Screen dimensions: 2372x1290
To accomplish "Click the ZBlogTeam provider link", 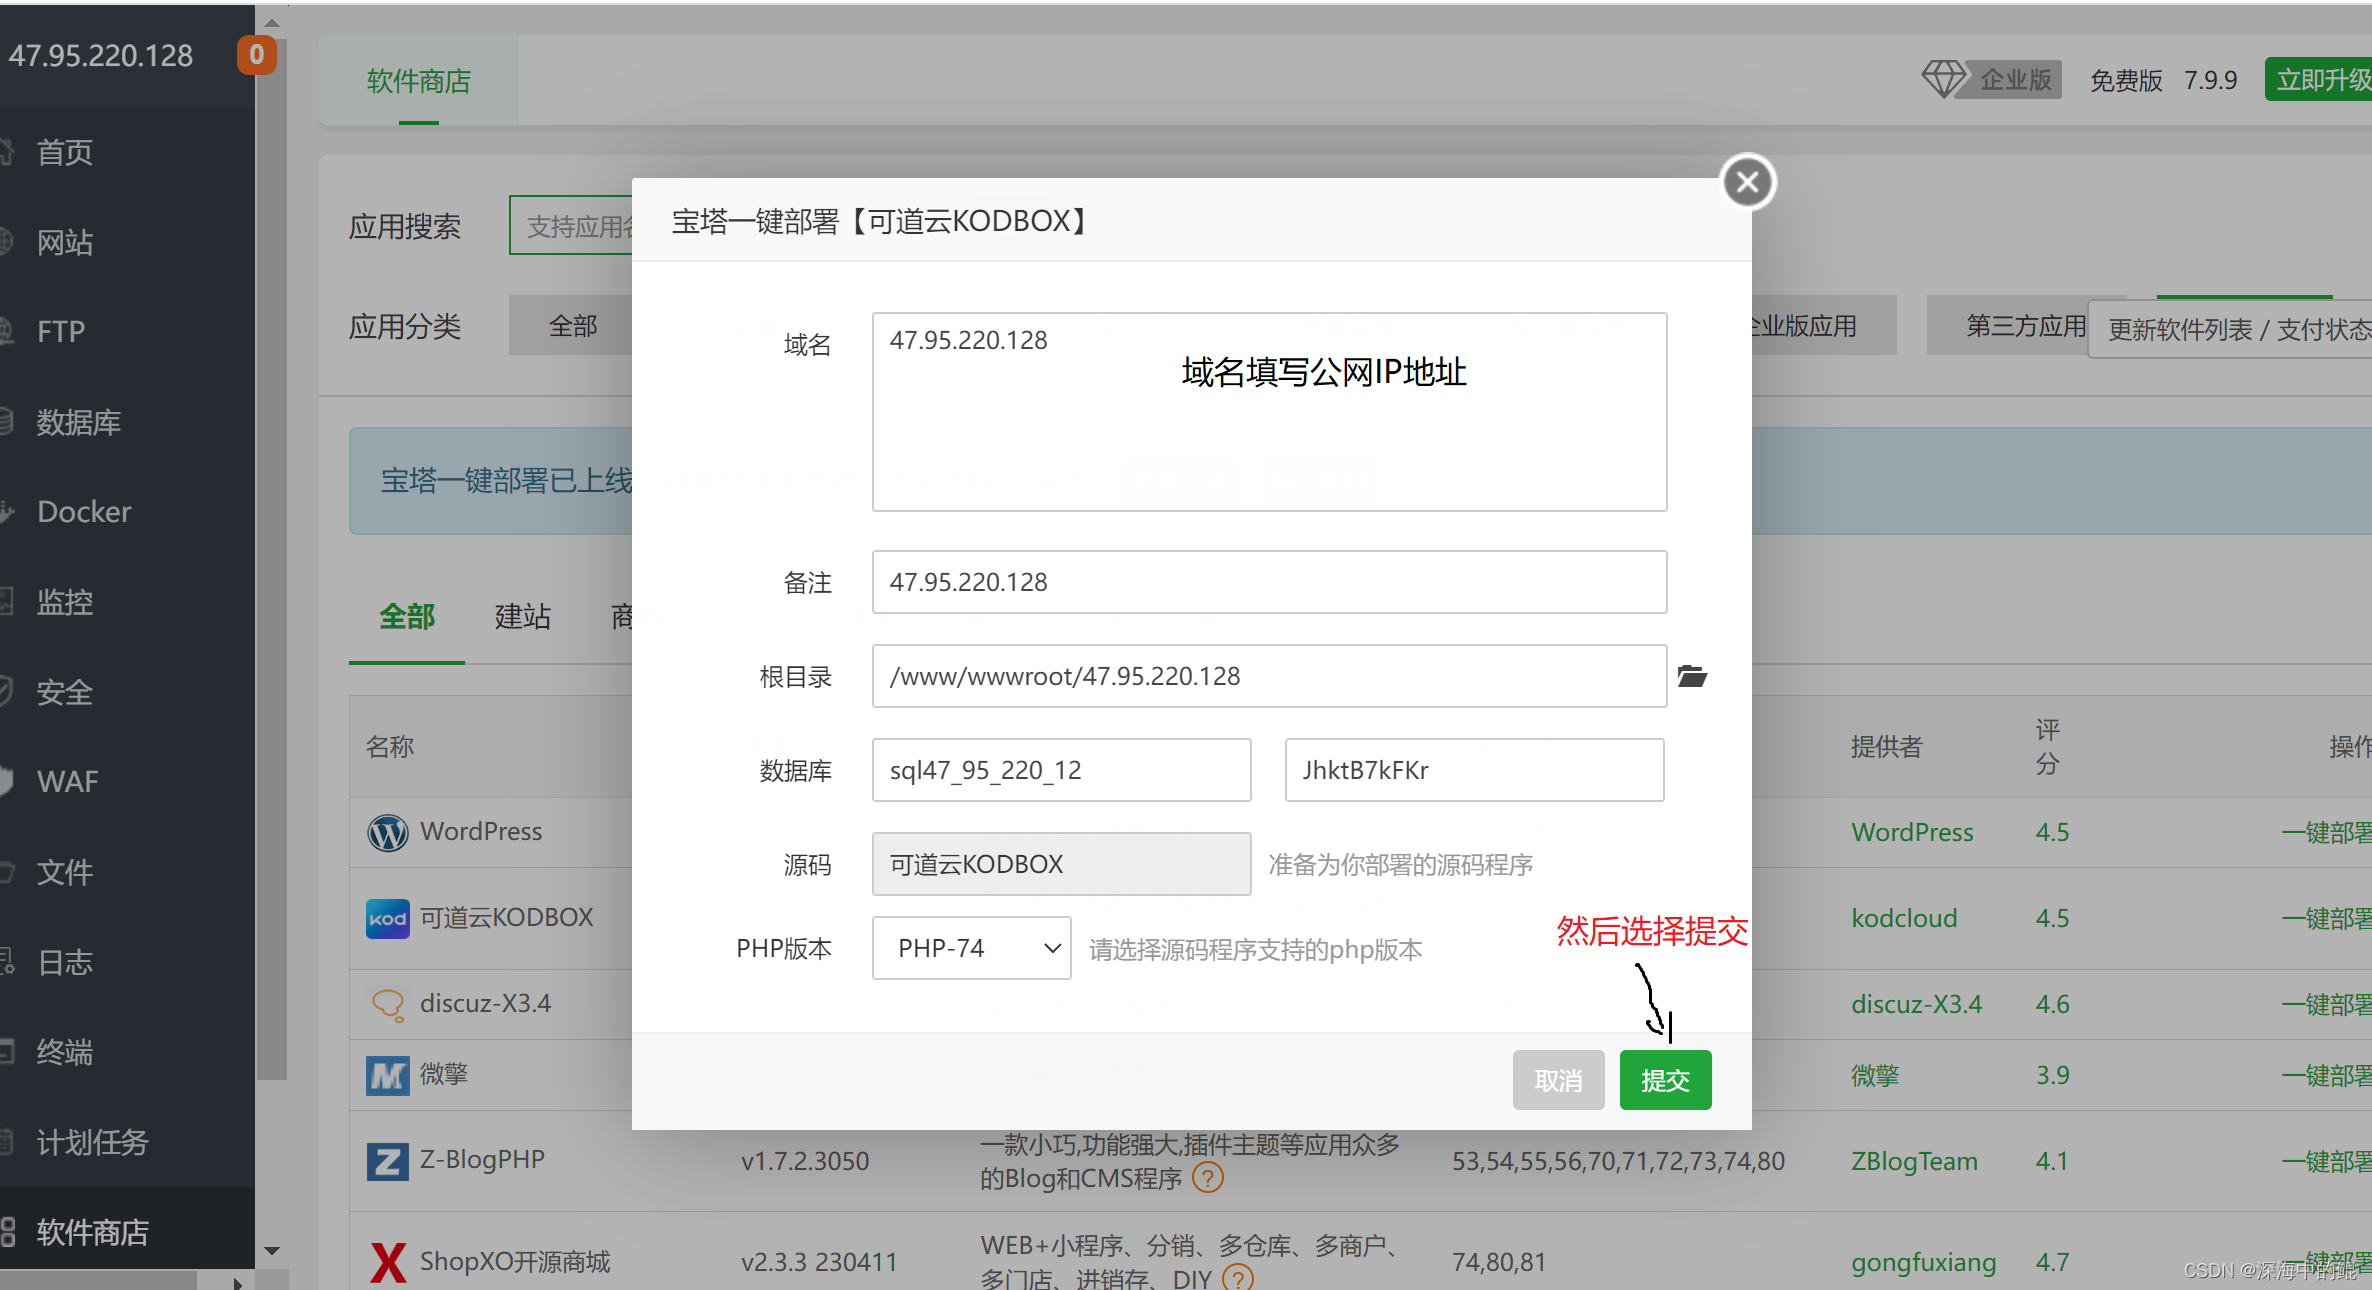I will tap(1914, 1161).
